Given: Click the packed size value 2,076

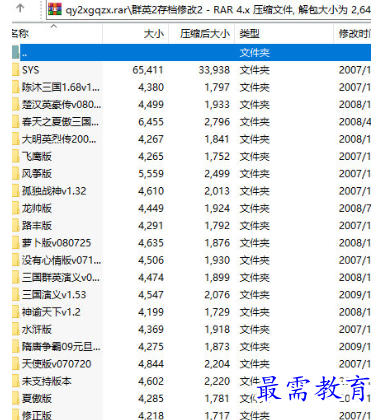Looking at the screenshot, I should [x=217, y=295].
